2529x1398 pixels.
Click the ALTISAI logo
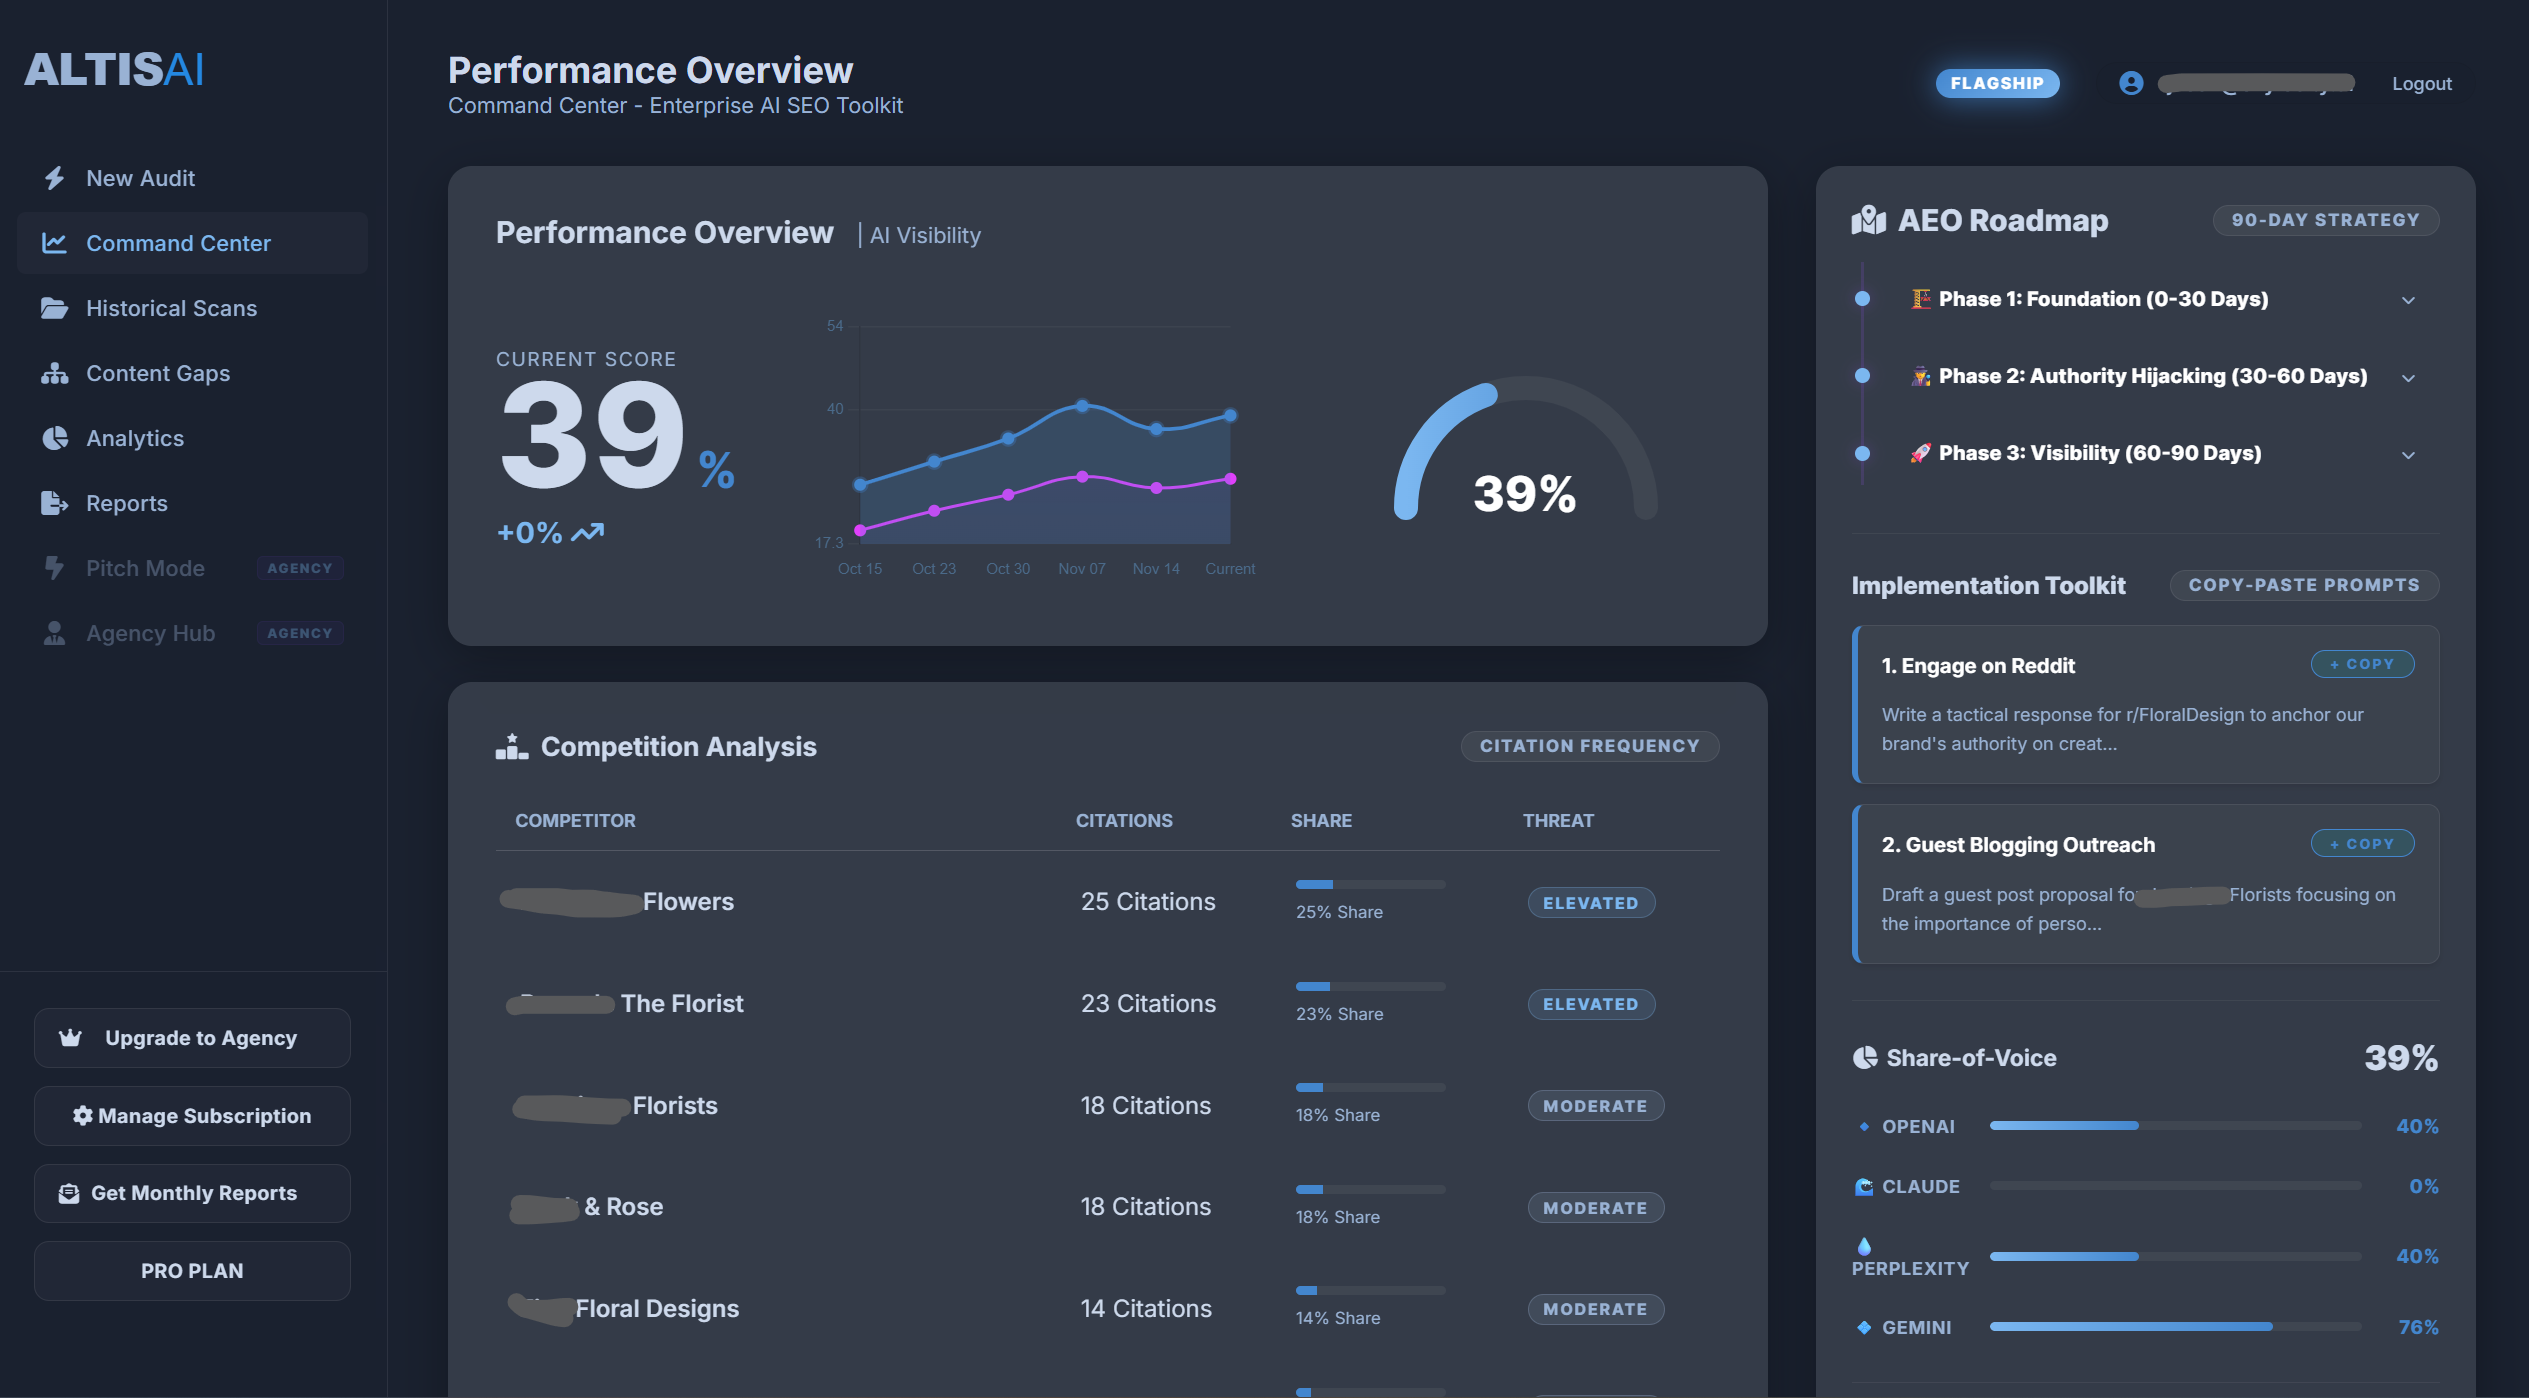pos(114,70)
